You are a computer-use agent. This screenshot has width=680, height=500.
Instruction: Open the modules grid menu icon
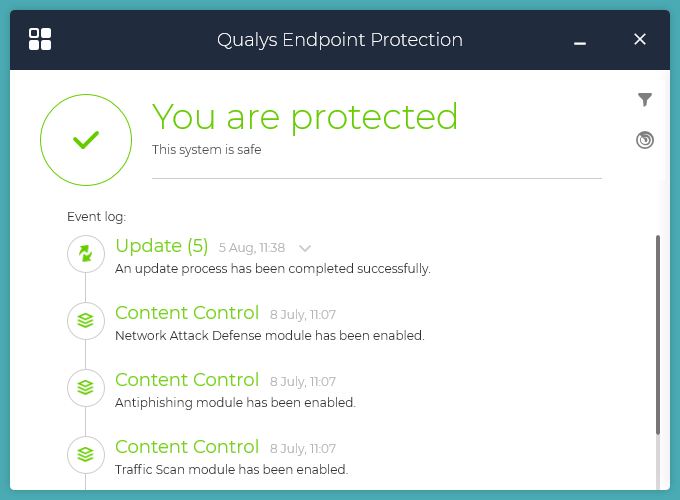(x=40, y=39)
